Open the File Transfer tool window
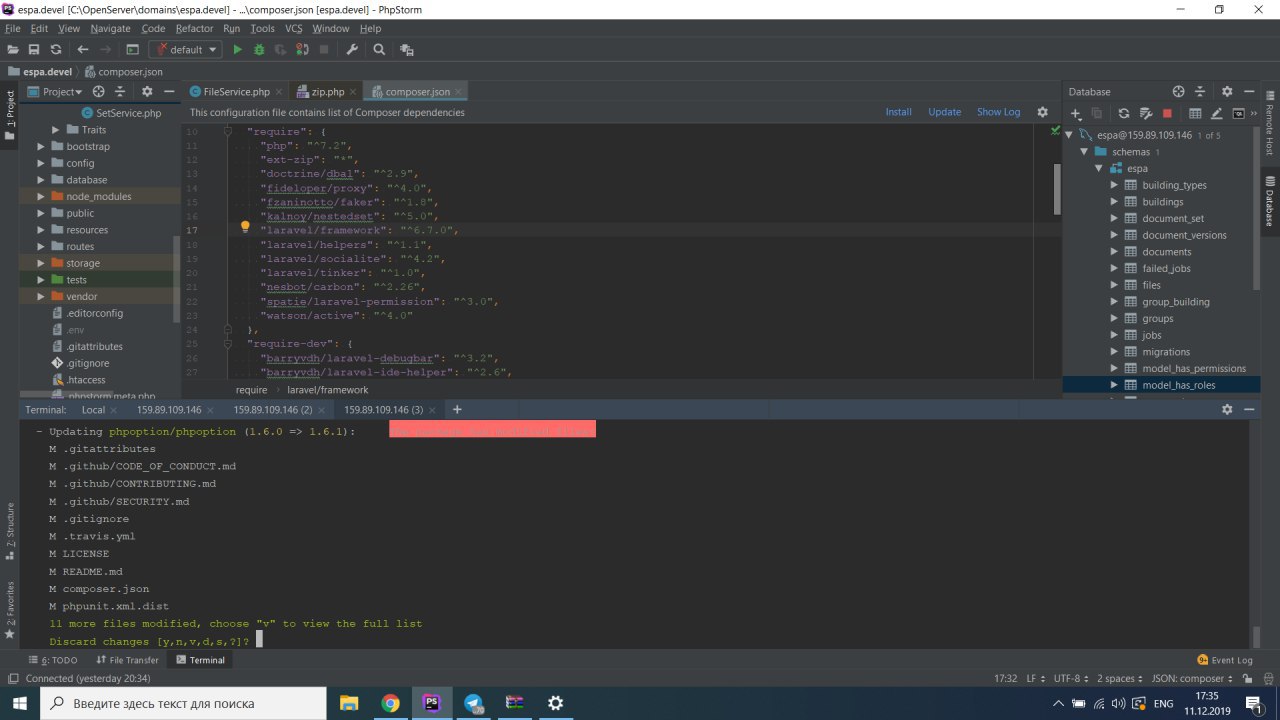 pos(127,660)
